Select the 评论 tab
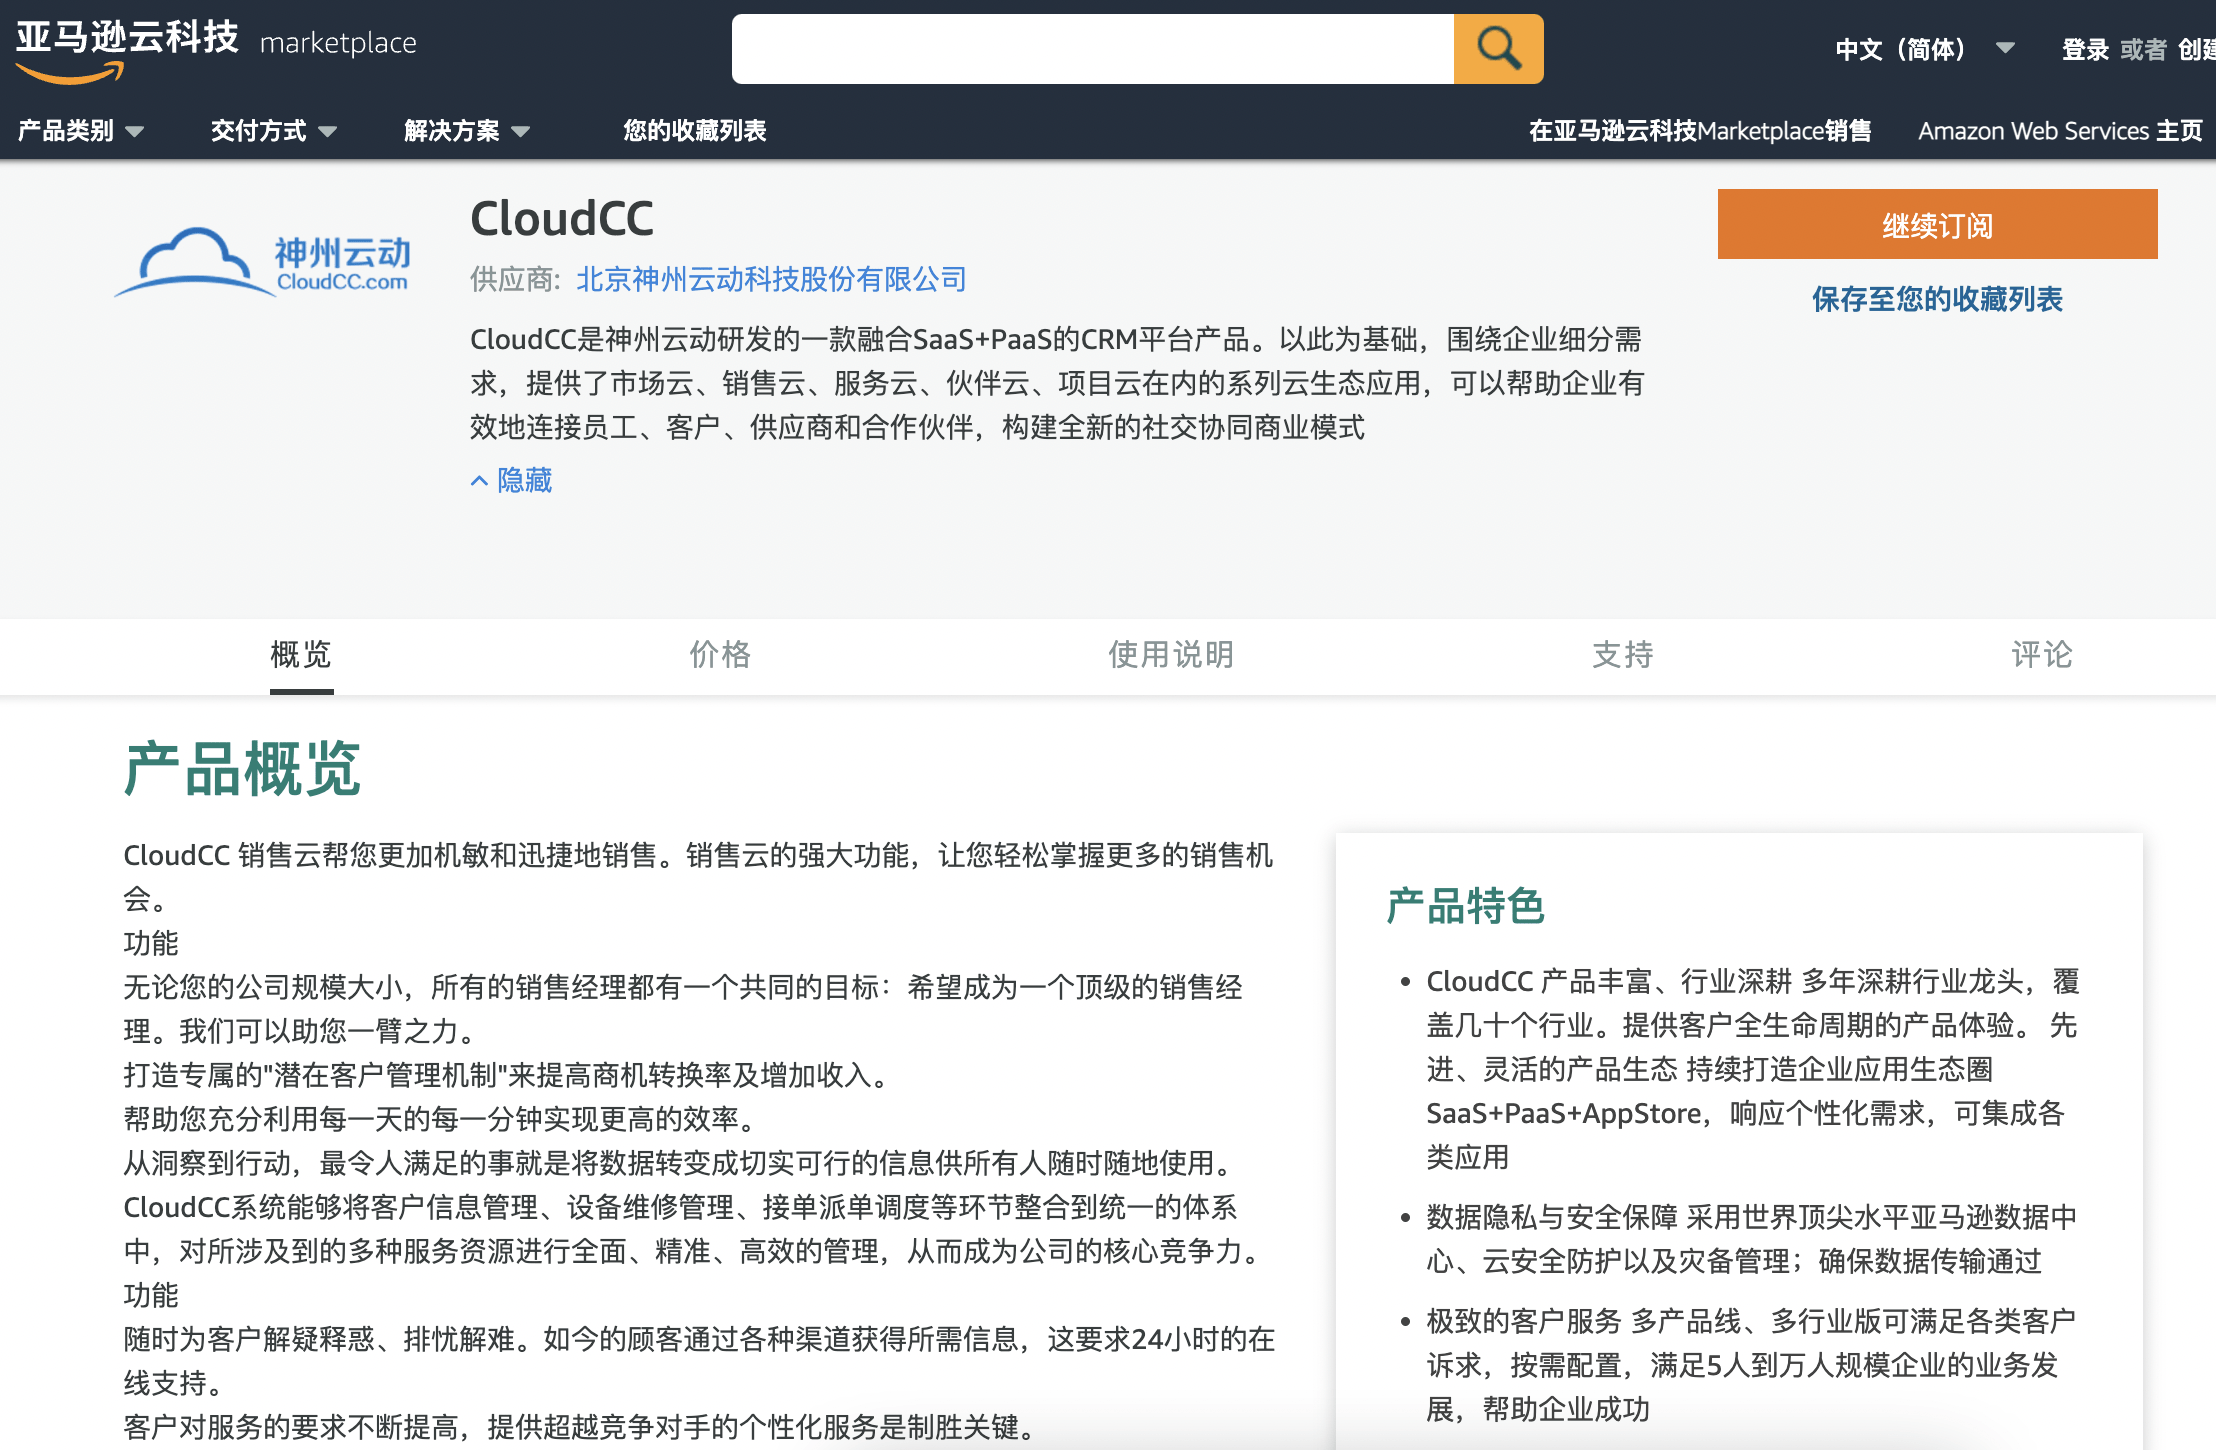This screenshot has width=2216, height=1450. (2042, 655)
